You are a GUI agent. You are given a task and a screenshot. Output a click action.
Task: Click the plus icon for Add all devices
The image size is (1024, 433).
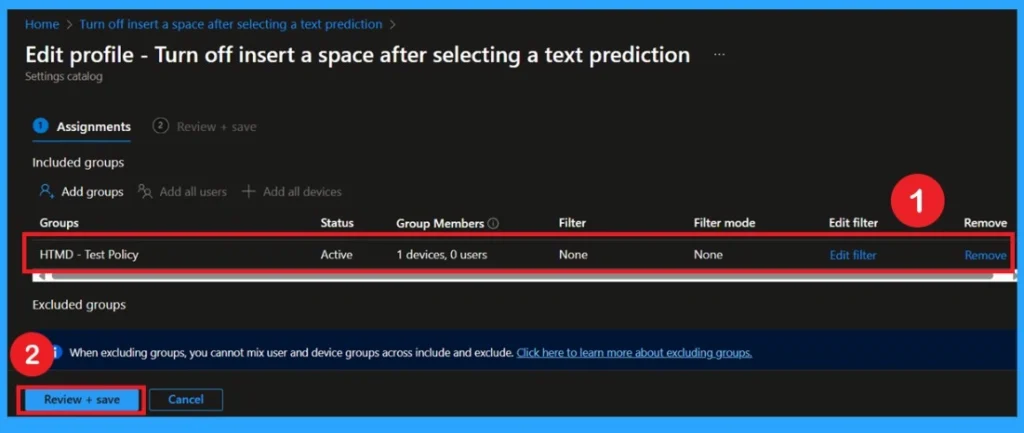pyautogui.click(x=249, y=191)
